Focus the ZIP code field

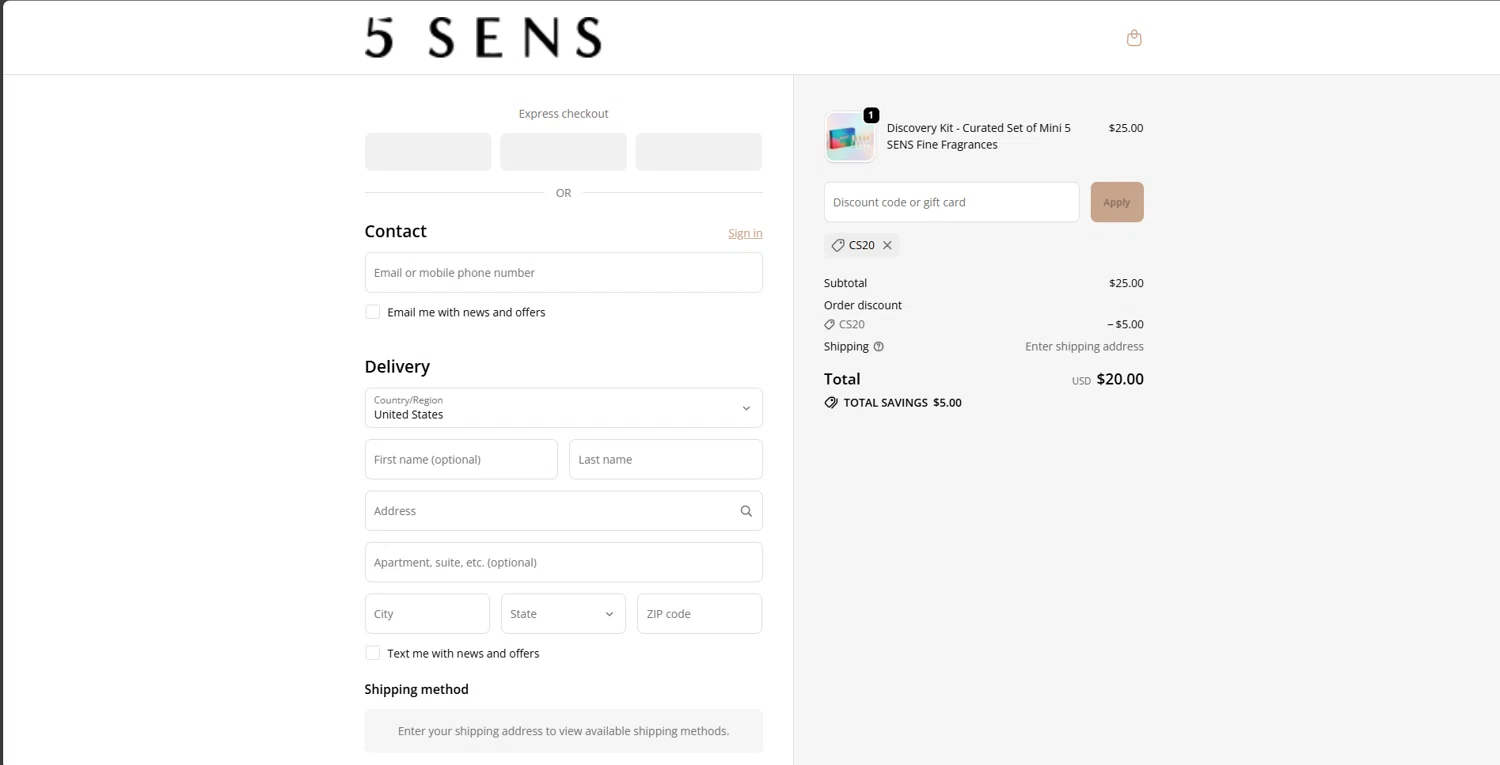click(x=699, y=614)
